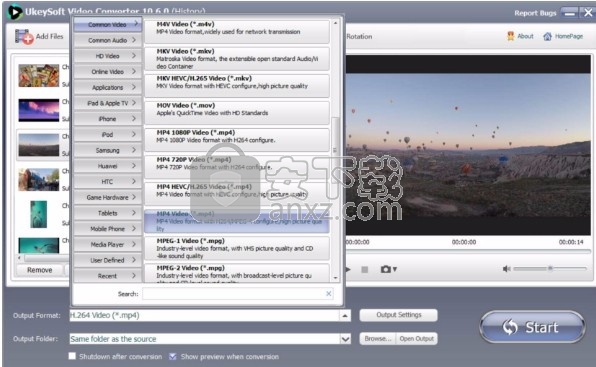Viewport: 596px width, 367px height.
Task: Click the Remove button
Action: (40, 270)
